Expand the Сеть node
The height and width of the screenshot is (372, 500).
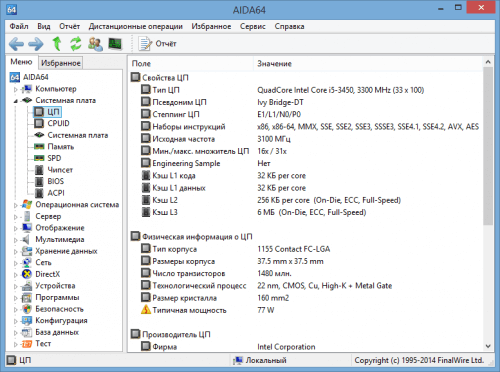pyautogui.click(x=16, y=263)
